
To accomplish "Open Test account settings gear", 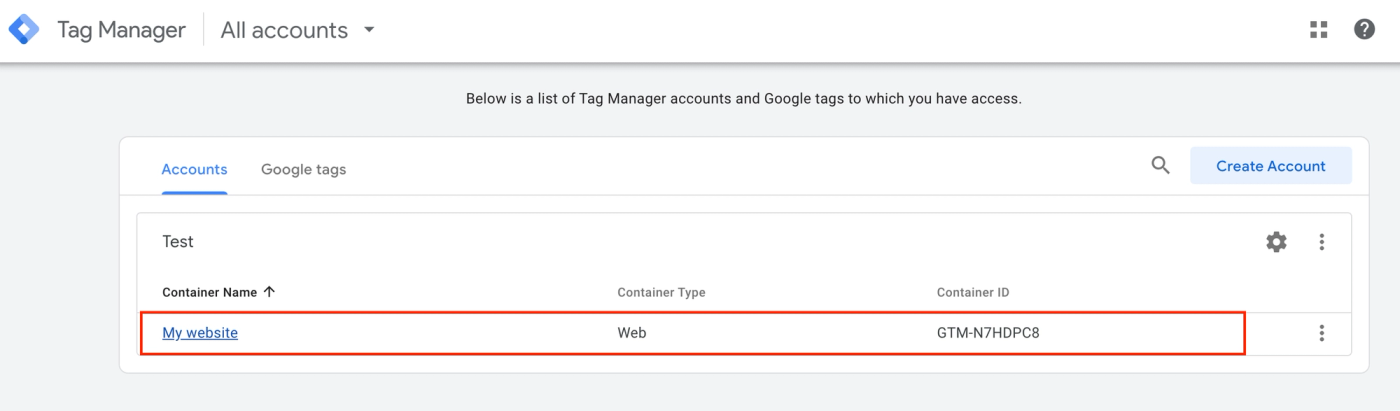I will [x=1276, y=242].
